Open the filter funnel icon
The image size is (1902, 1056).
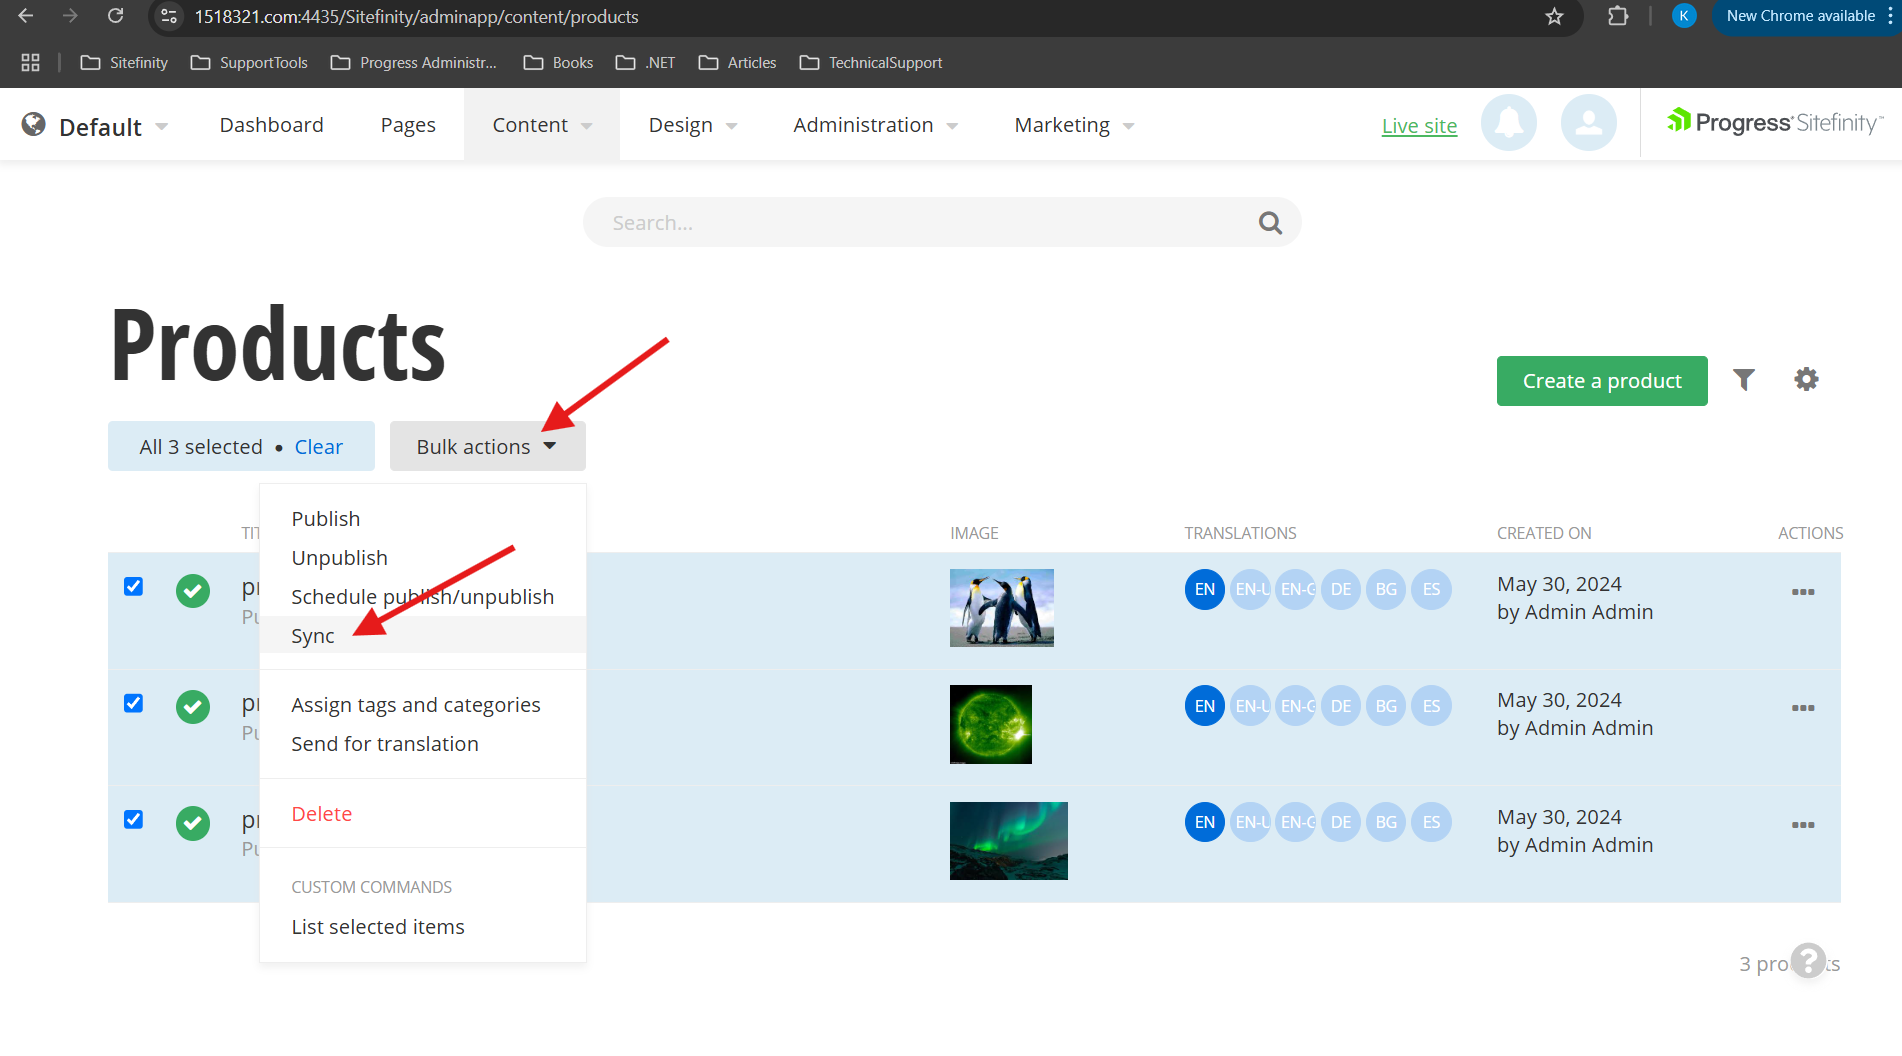[1744, 380]
